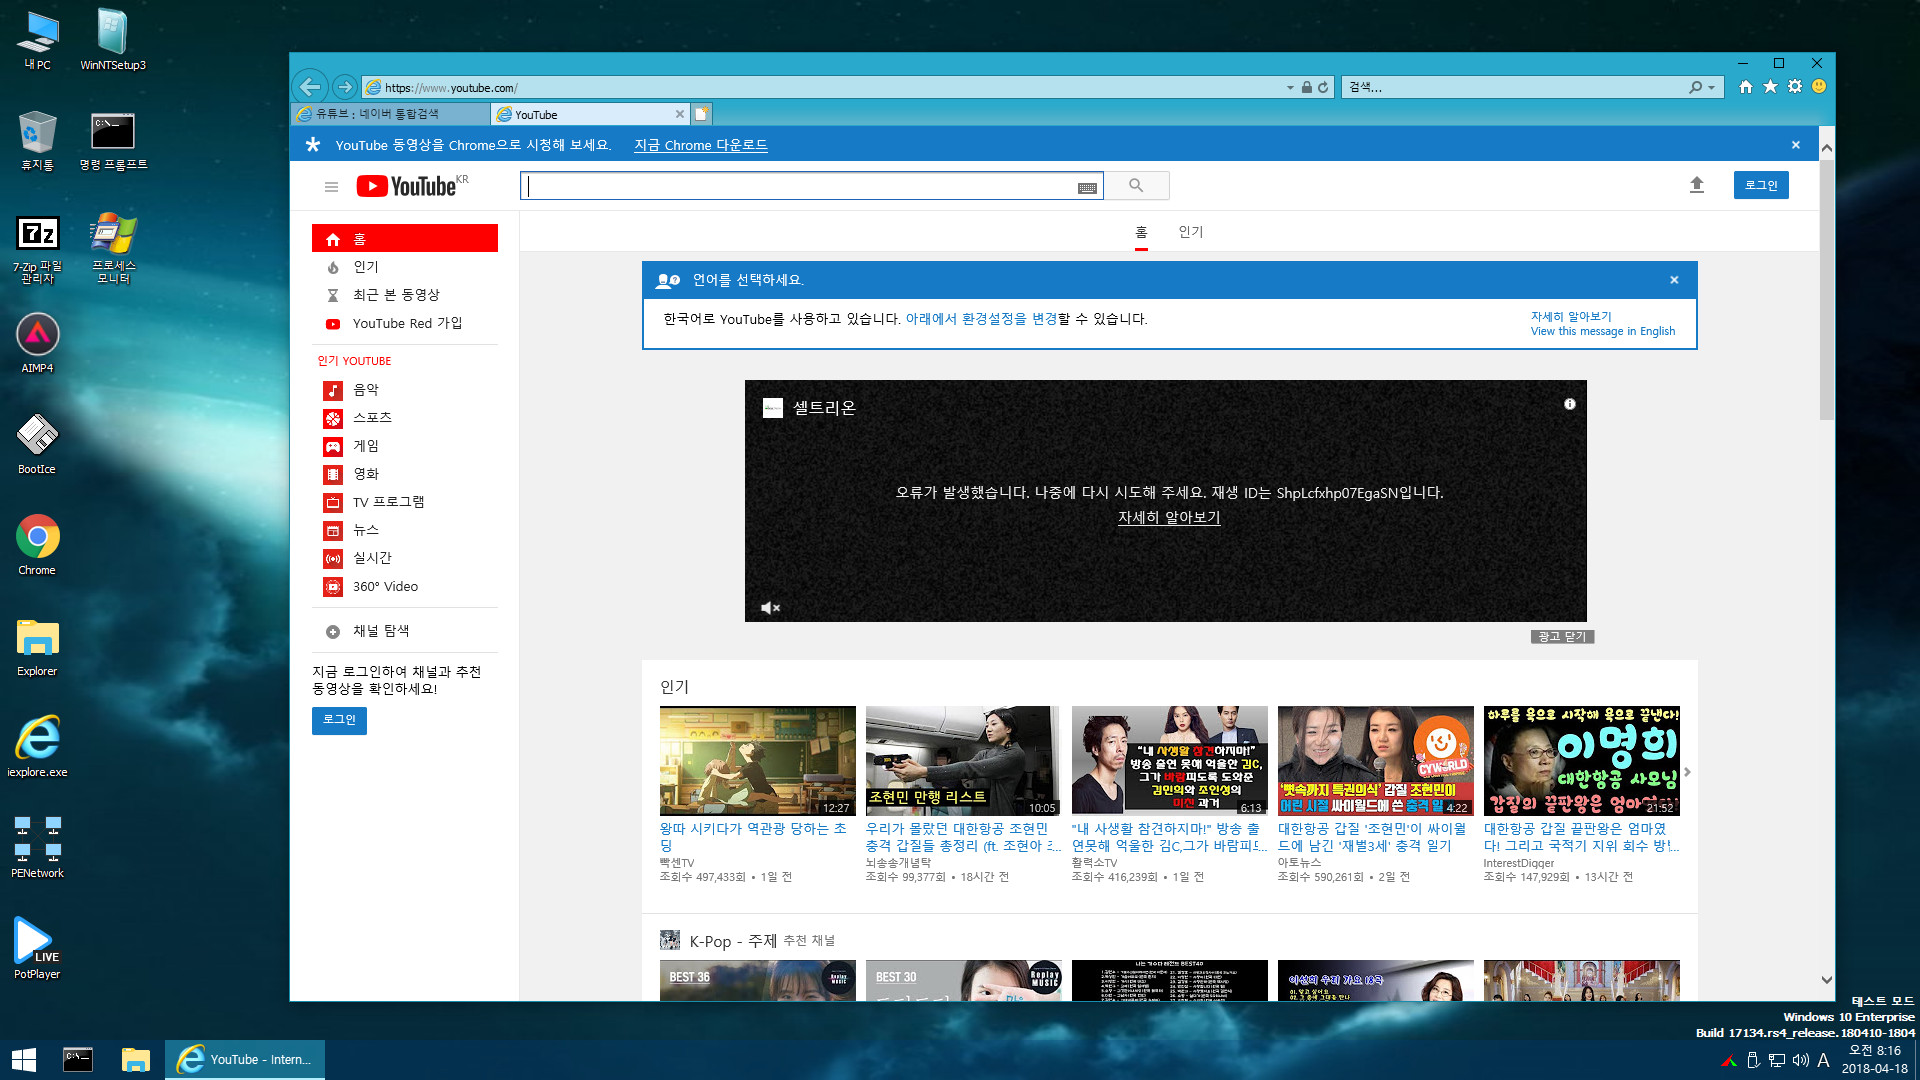Open AIMP4 desktop icon
The width and height of the screenshot is (1920, 1080).
tap(37, 343)
